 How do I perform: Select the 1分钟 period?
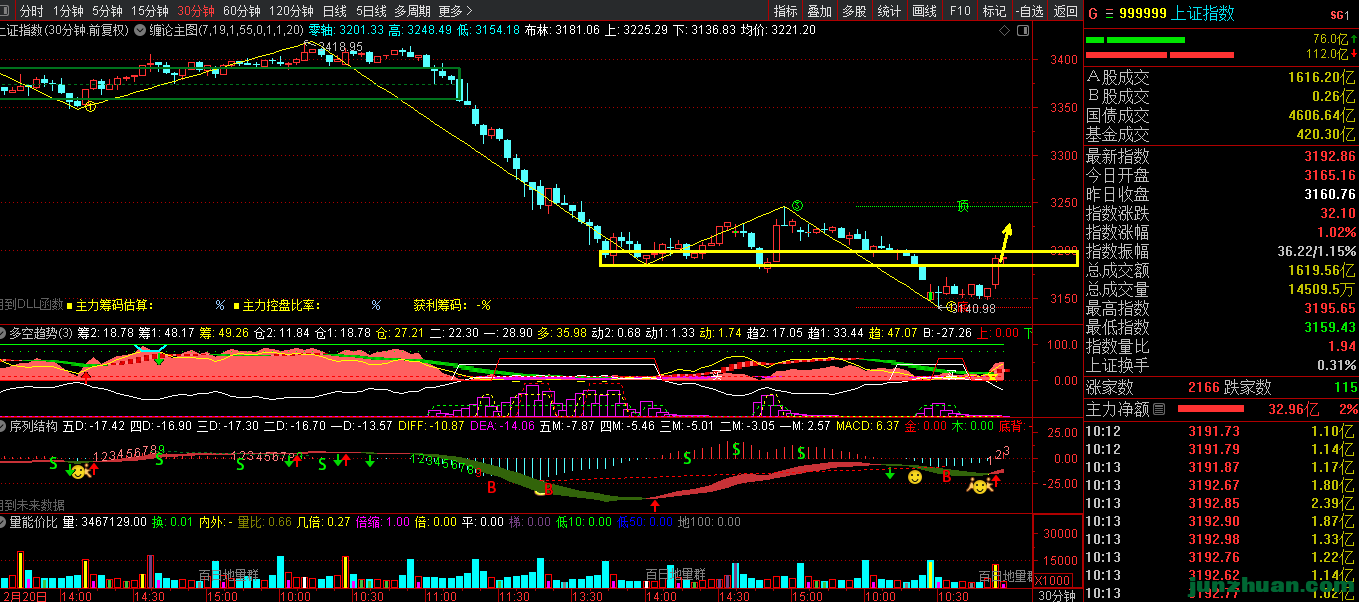68,11
